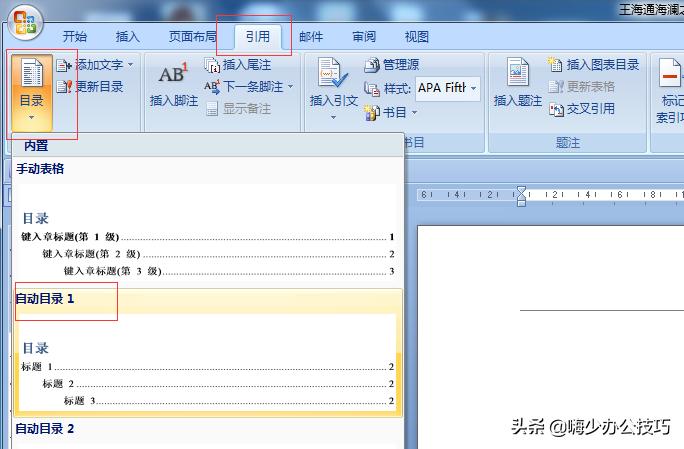The height and width of the screenshot is (449, 684).
Task: Switch to the 审阅 tab
Action: tap(364, 37)
